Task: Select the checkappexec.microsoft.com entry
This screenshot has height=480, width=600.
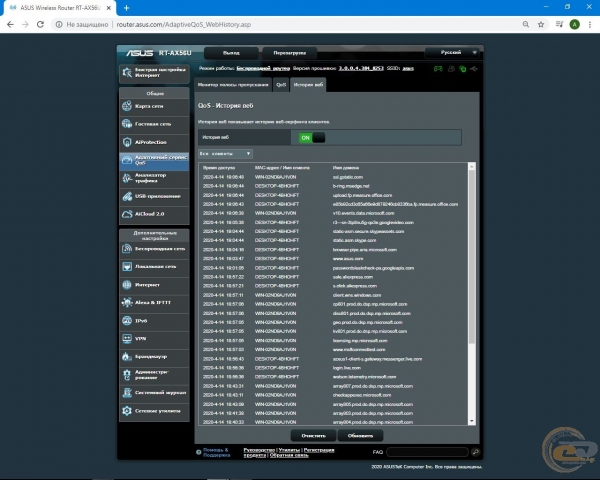Action: [362, 395]
